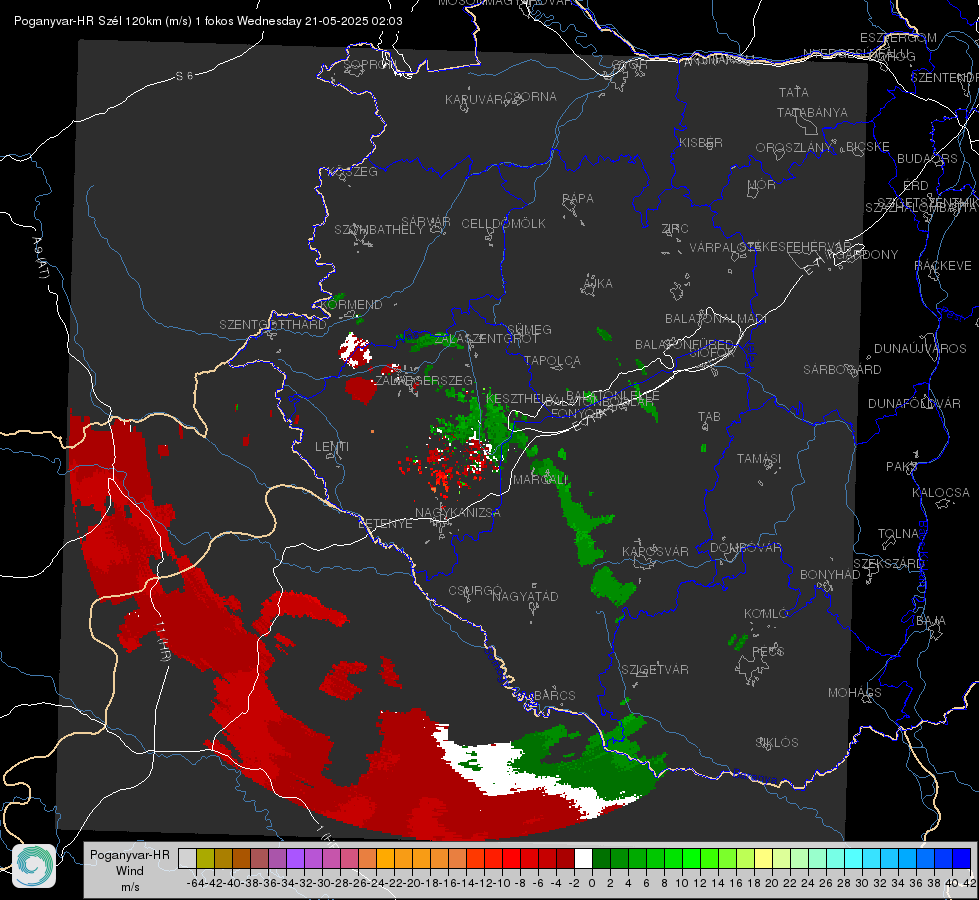Click the Poganyvar-HR legend title

click(129, 854)
